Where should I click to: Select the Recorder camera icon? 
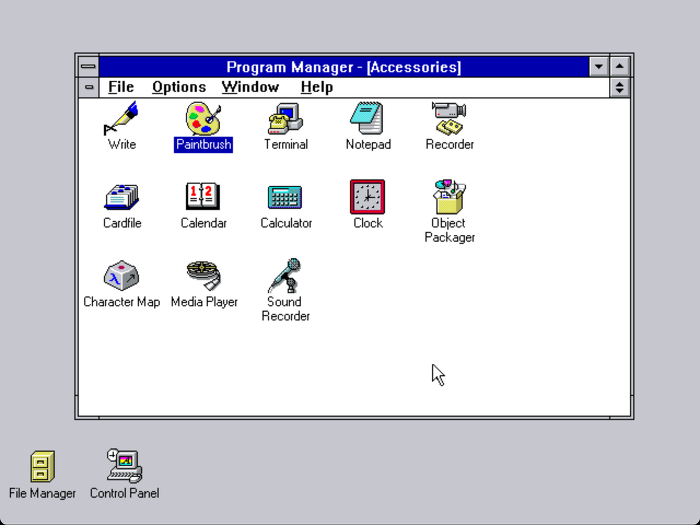(x=449, y=118)
